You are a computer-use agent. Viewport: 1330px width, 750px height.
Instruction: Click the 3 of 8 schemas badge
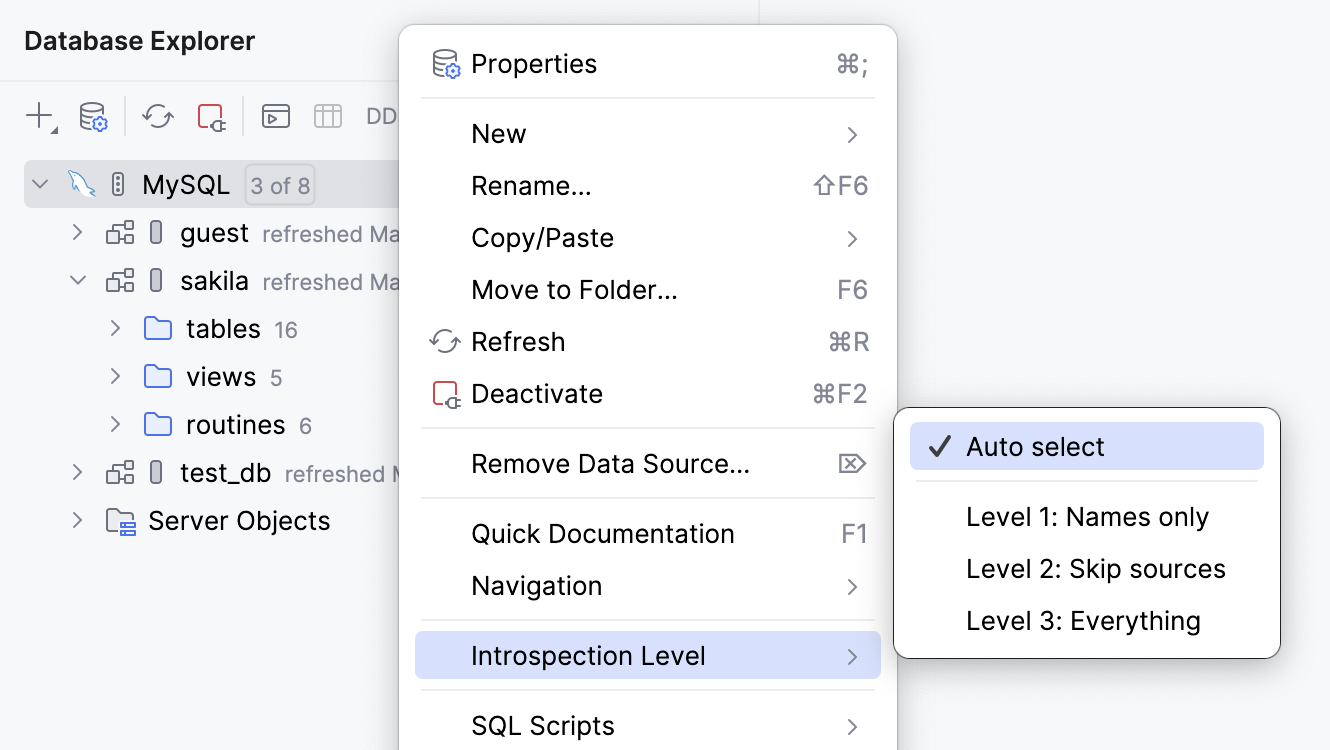[x=280, y=185]
